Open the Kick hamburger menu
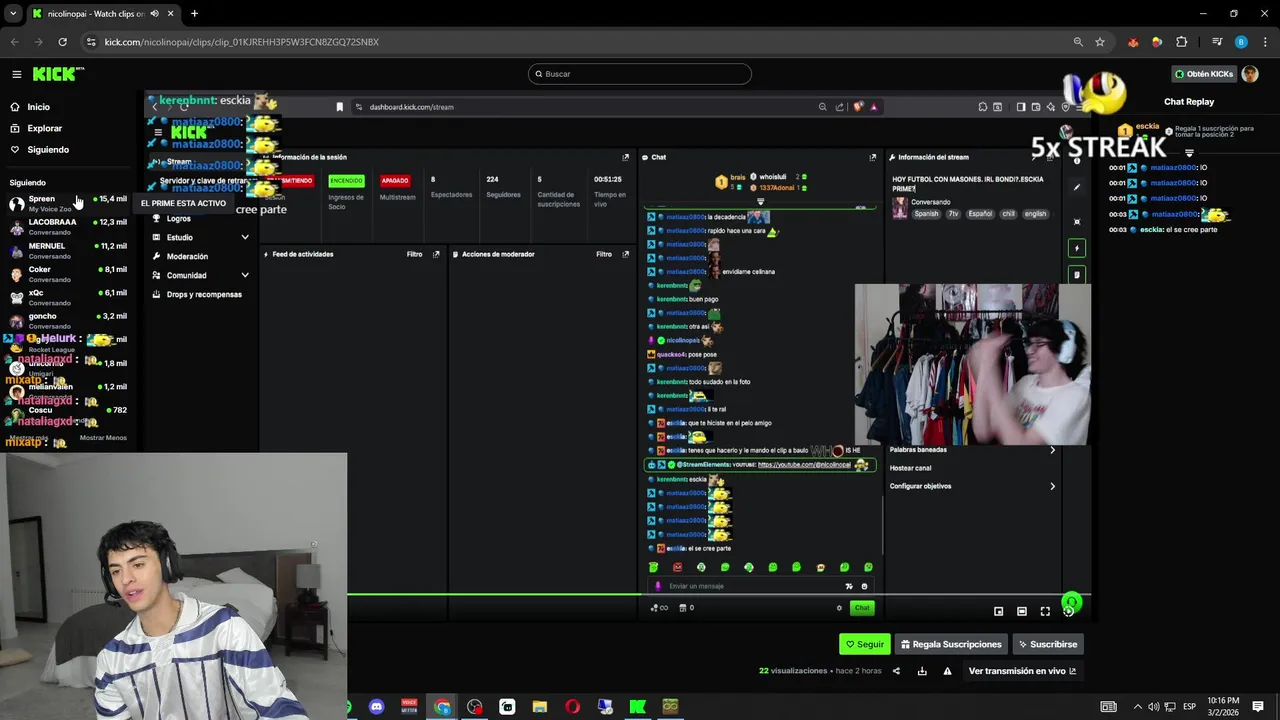This screenshot has width=1280, height=720. tap(17, 74)
